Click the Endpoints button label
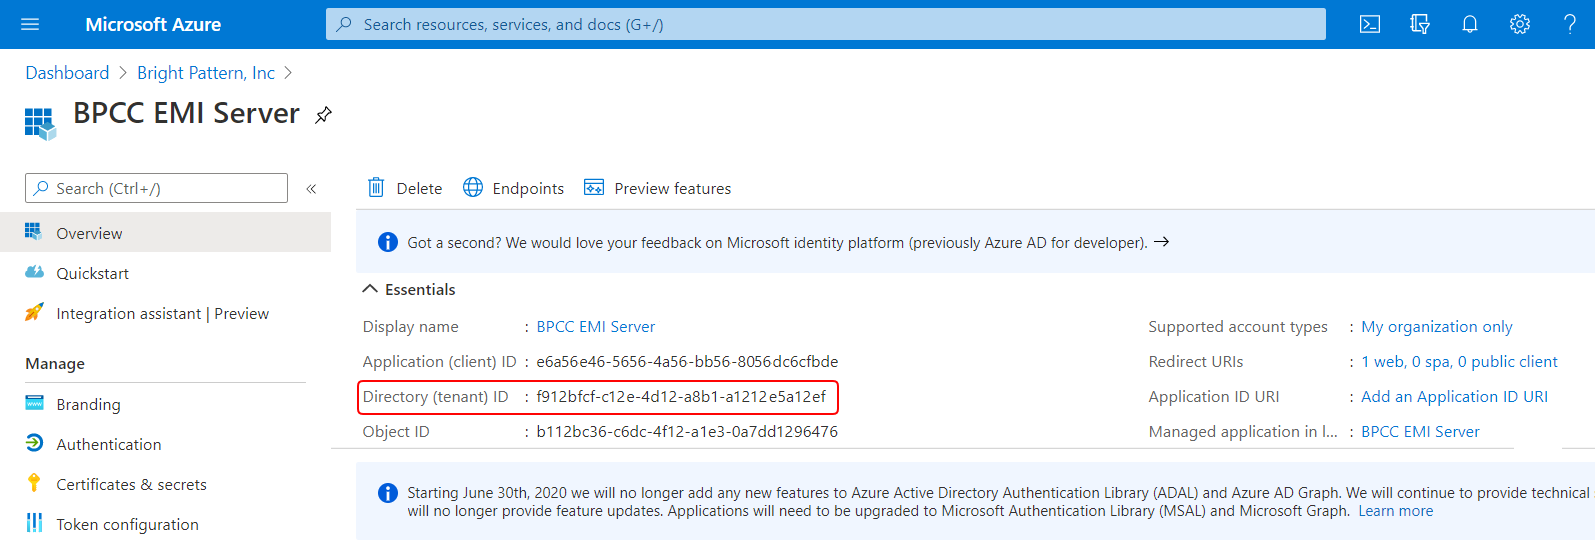1595x553 pixels. point(528,188)
